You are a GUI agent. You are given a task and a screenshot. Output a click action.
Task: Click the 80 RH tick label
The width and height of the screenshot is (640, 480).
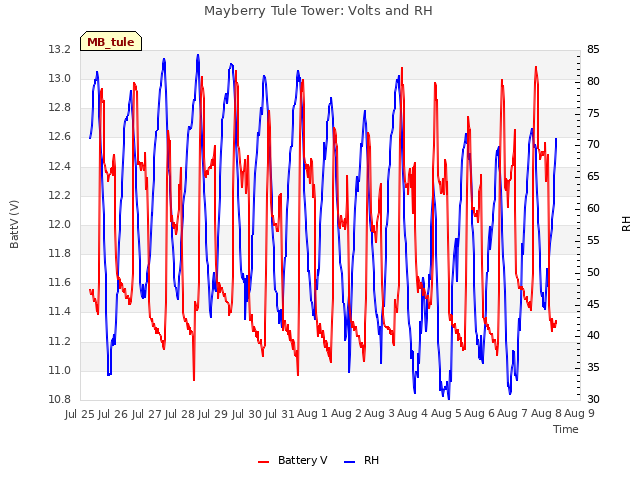click(x=593, y=82)
